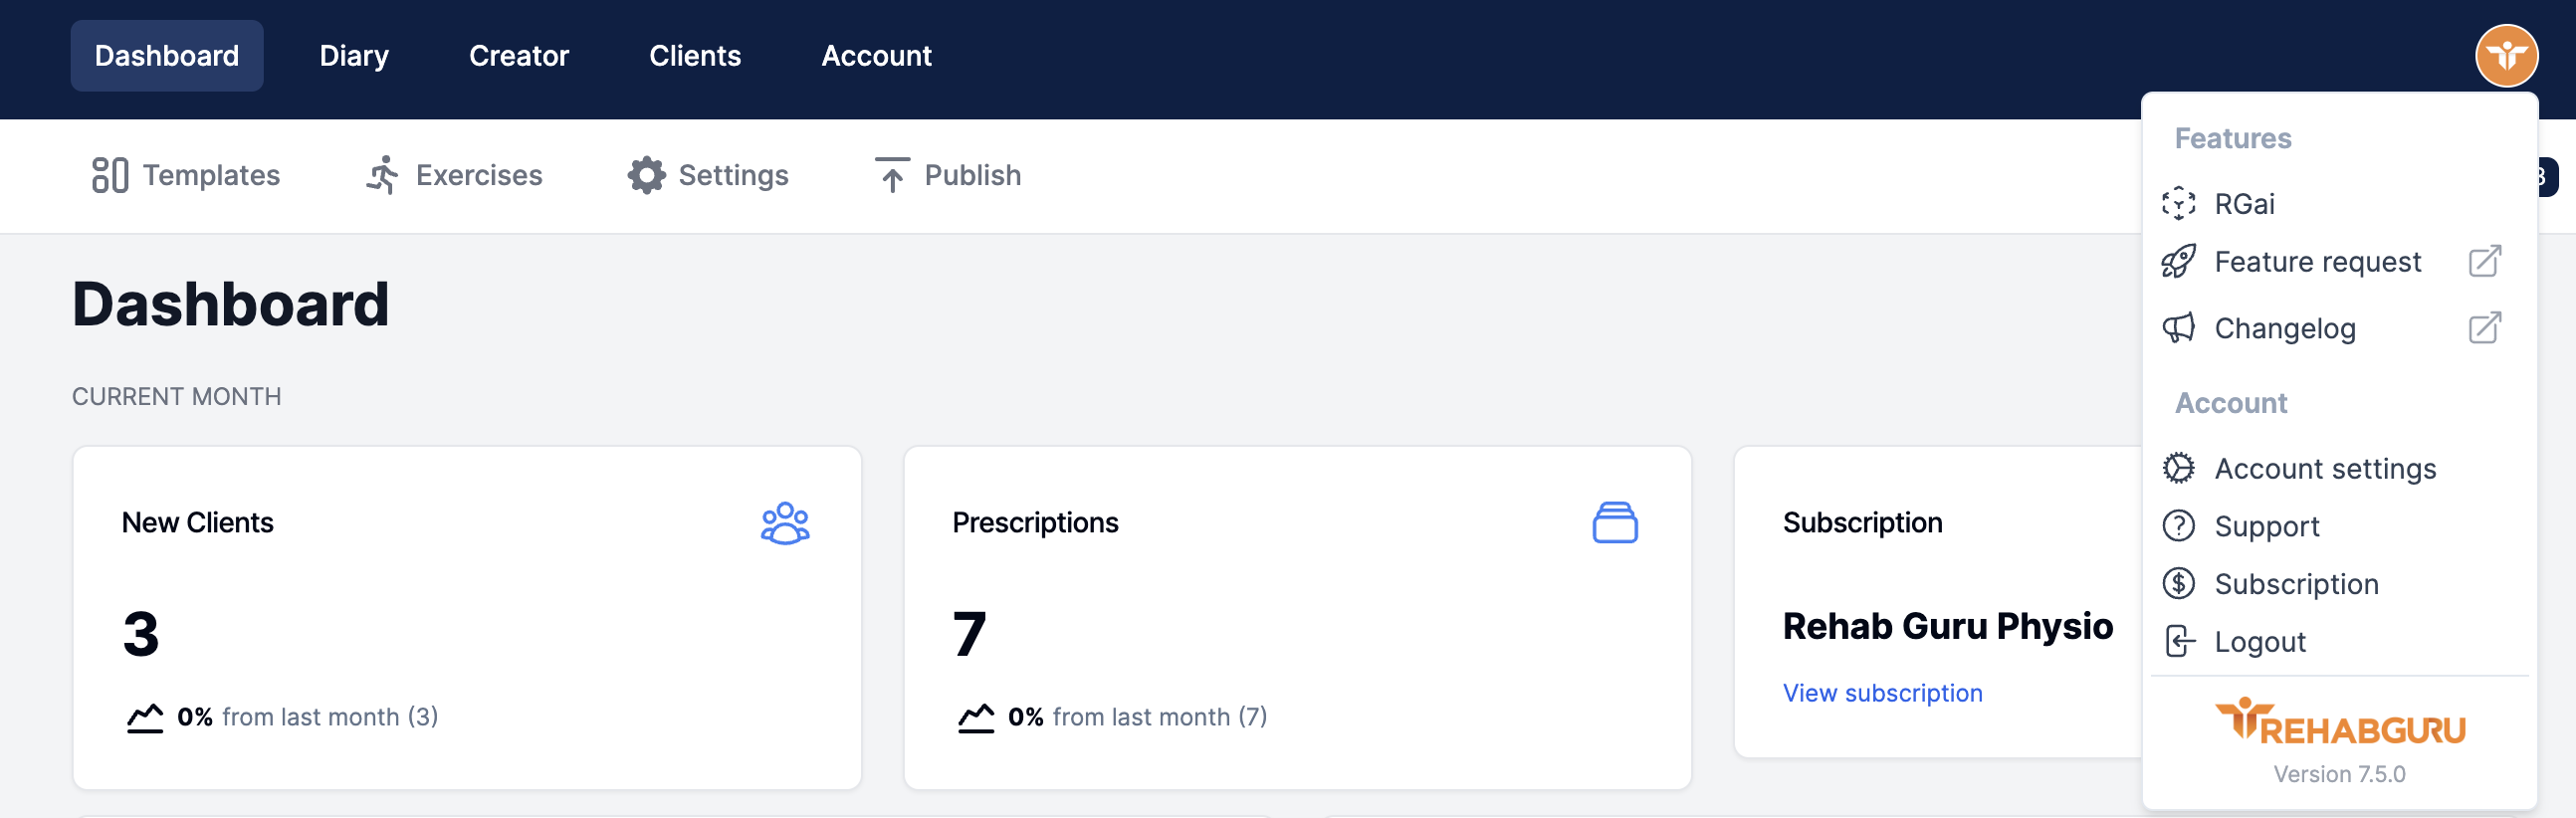
Task: Click the Publish upload button
Action: coord(948,175)
